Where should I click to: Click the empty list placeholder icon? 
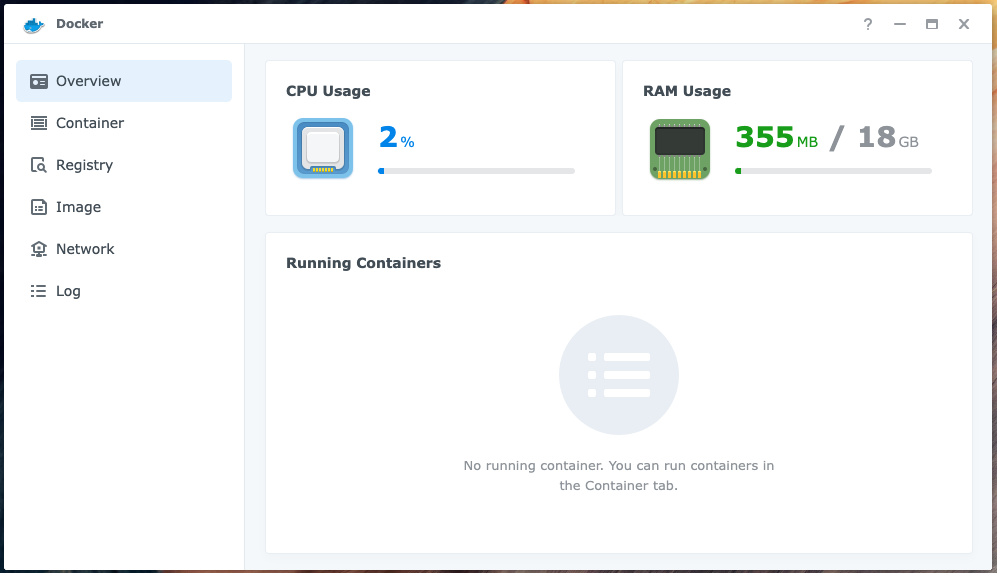pos(618,375)
